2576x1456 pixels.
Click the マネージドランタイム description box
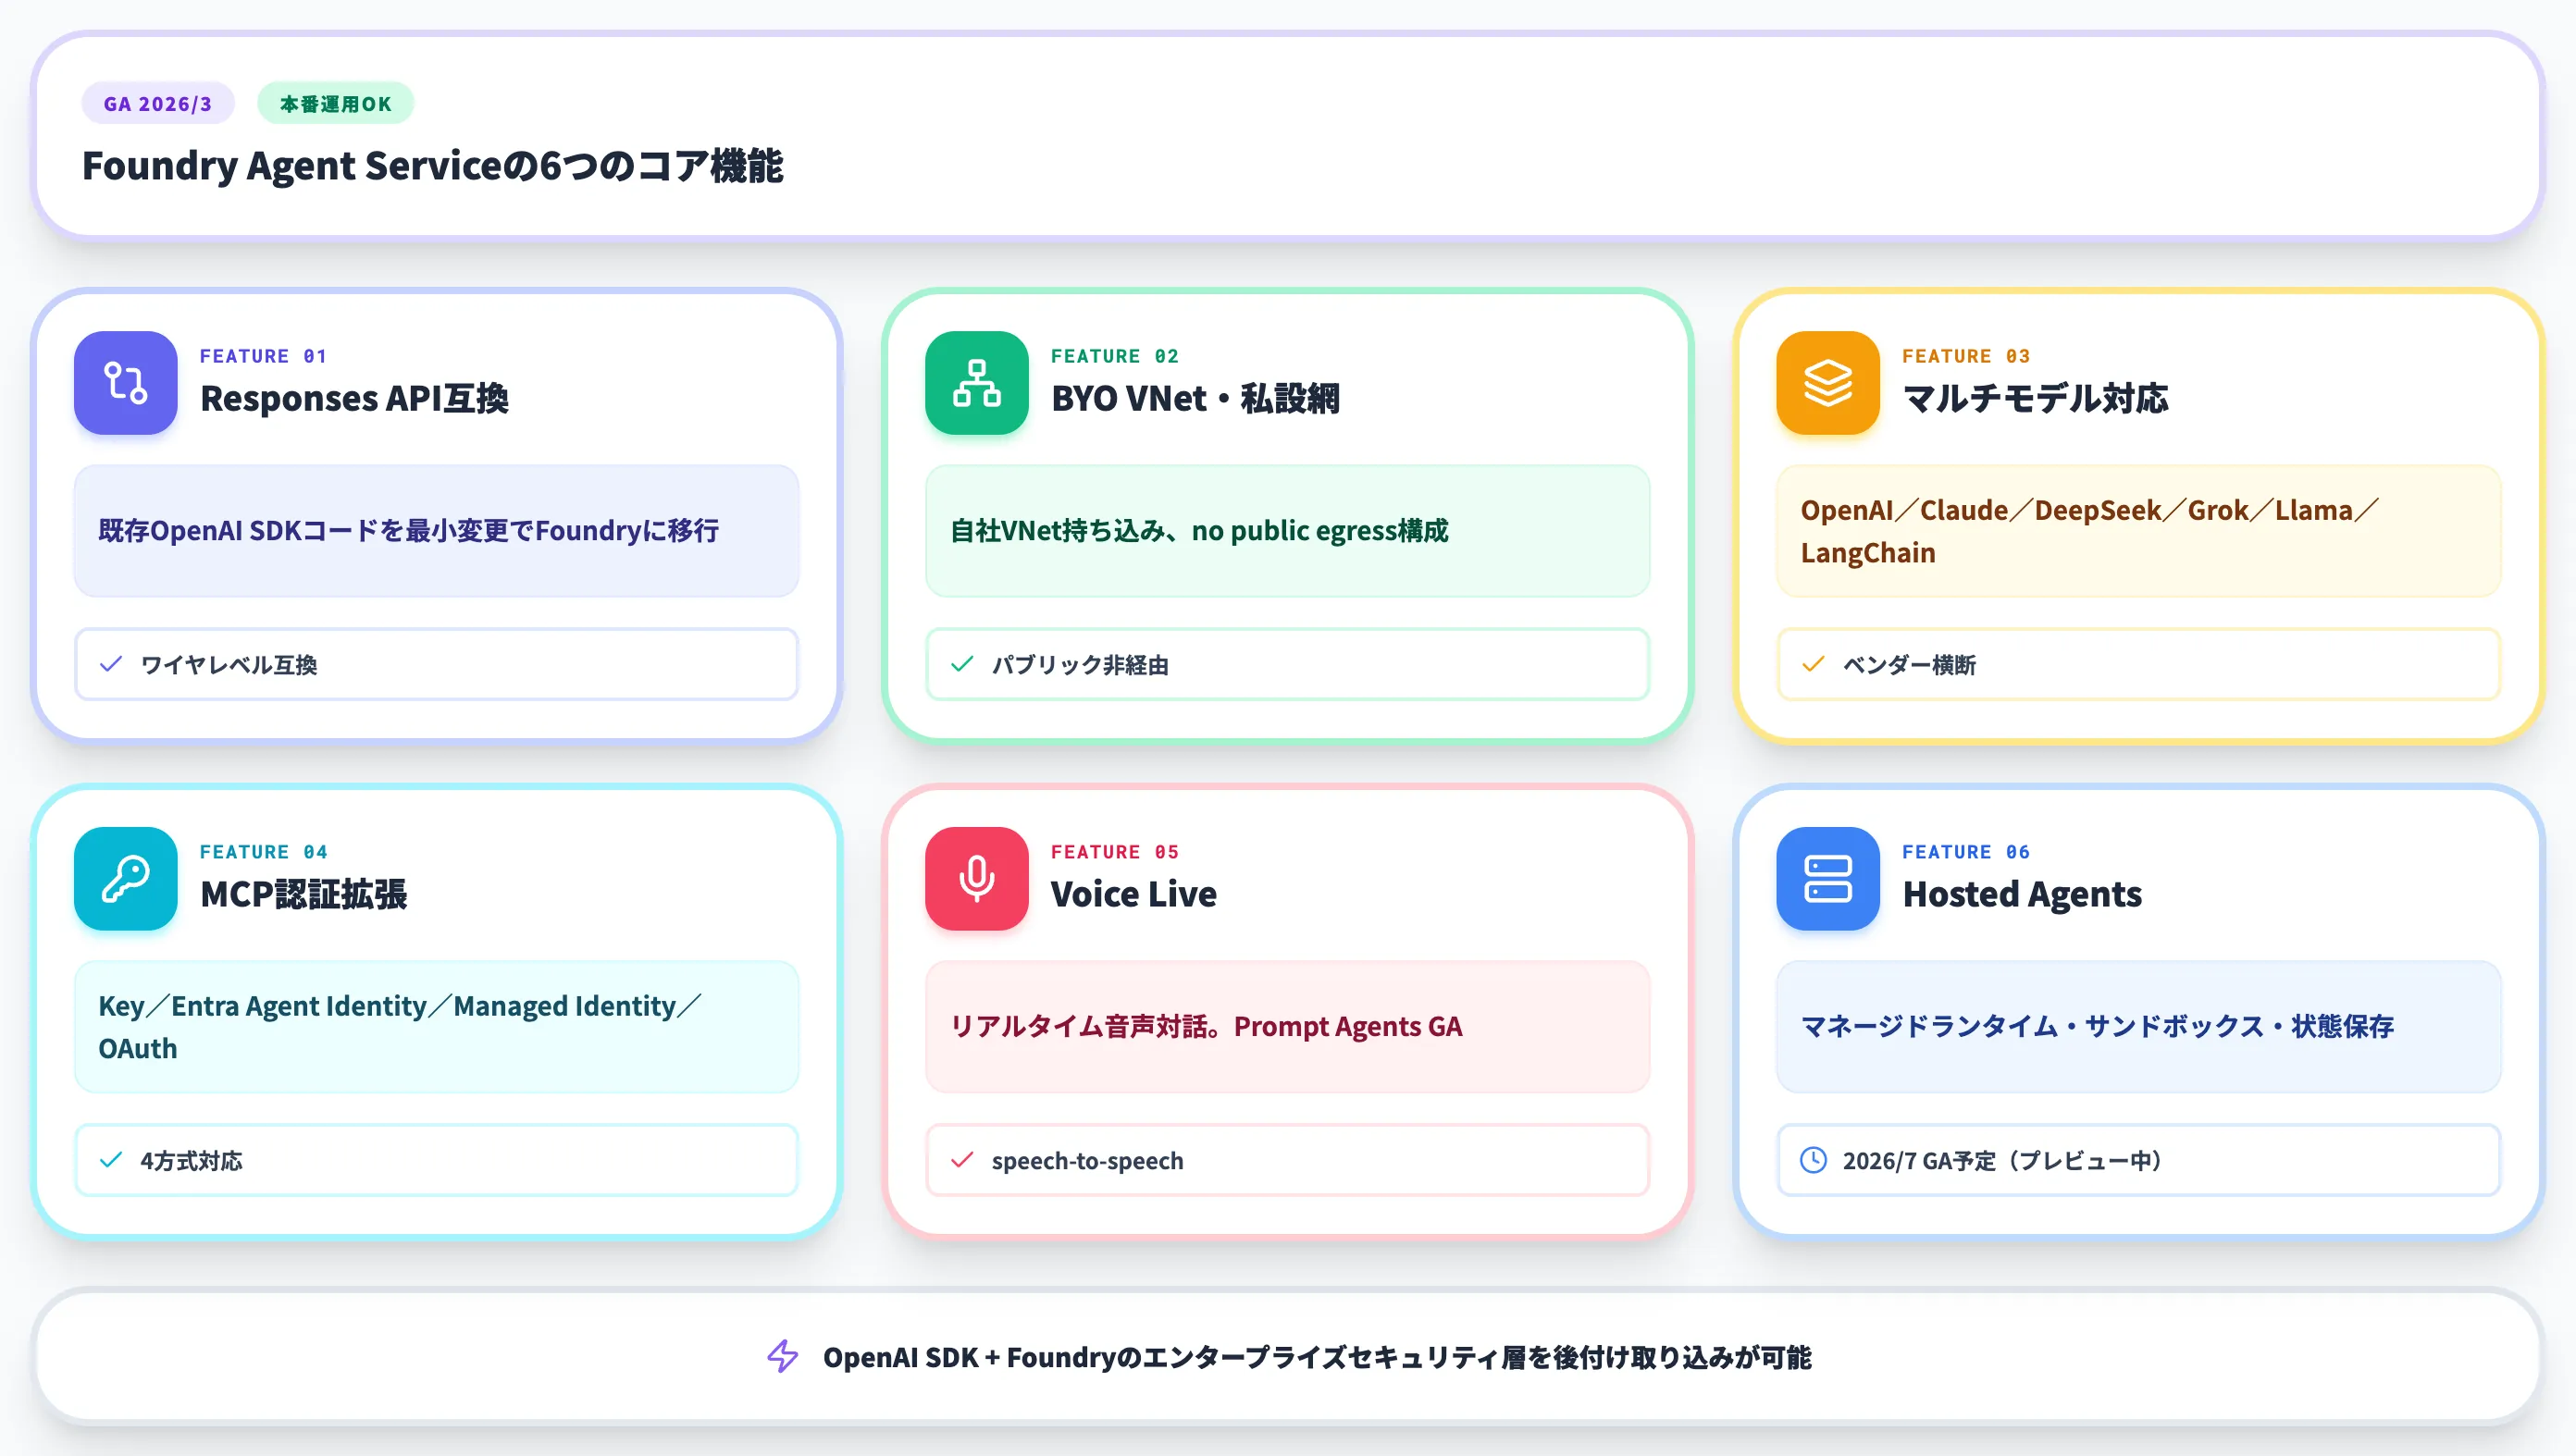coord(2138,1027)
